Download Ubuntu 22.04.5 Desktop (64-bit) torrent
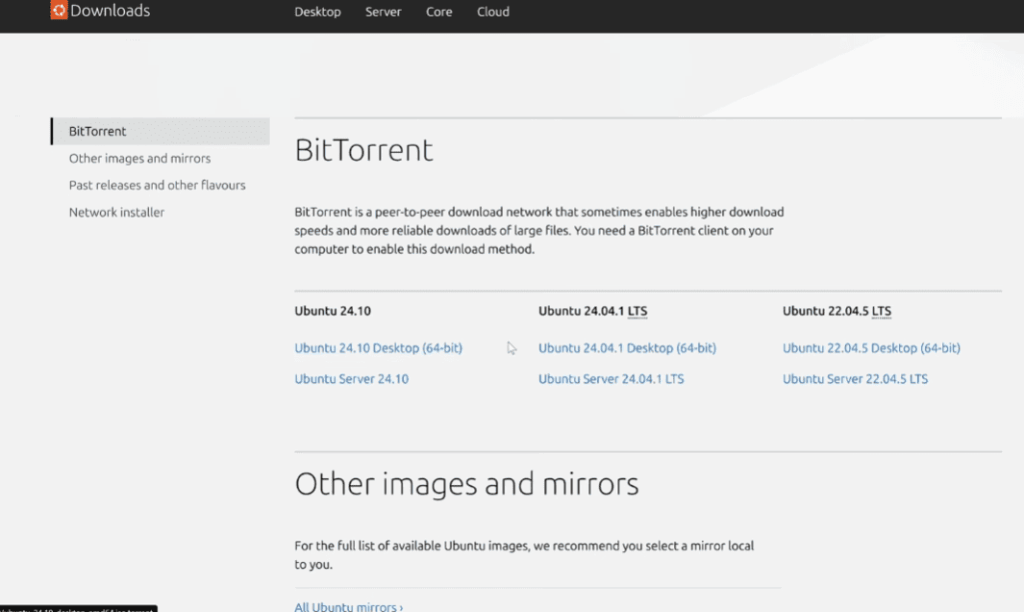This screenshot has width=1024, height=612. pyautogui.click(x=871, y=348)
